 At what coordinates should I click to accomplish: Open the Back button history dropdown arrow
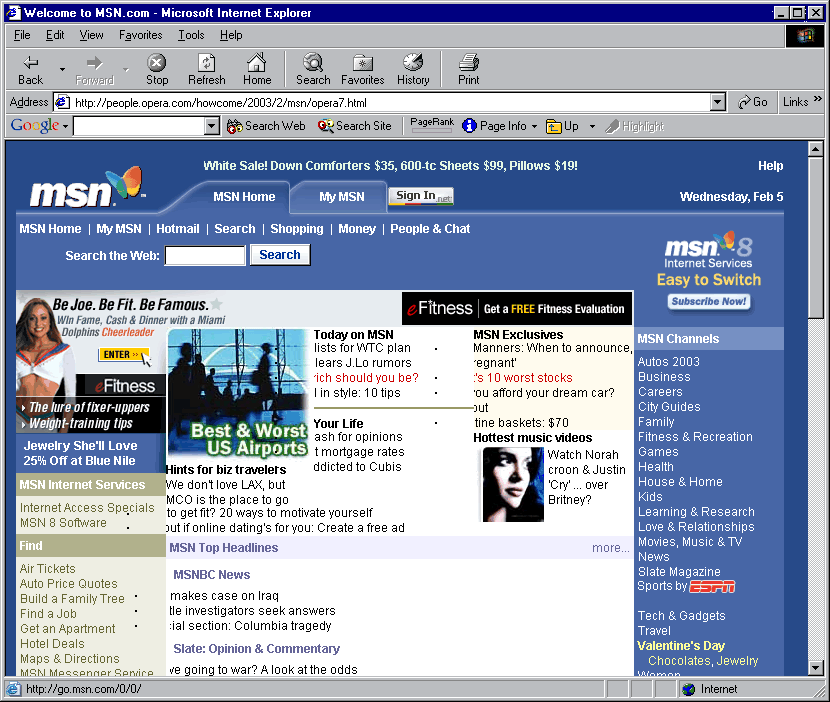(x=62, y=69)
